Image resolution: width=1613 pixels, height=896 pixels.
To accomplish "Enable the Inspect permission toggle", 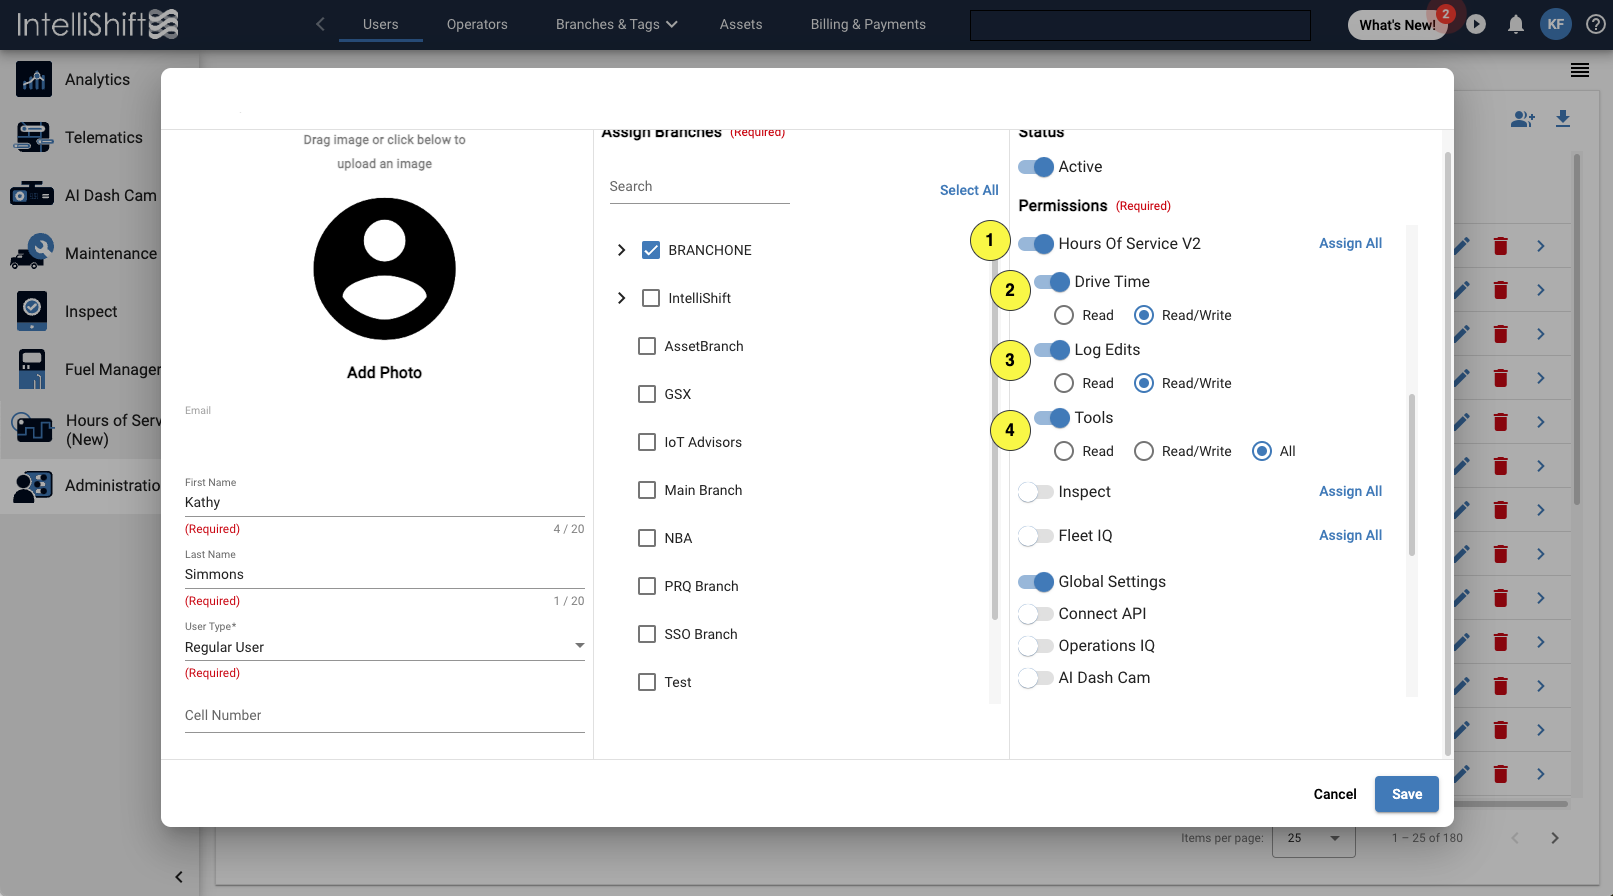I will pyautogui.click(x=1036, y=492).
